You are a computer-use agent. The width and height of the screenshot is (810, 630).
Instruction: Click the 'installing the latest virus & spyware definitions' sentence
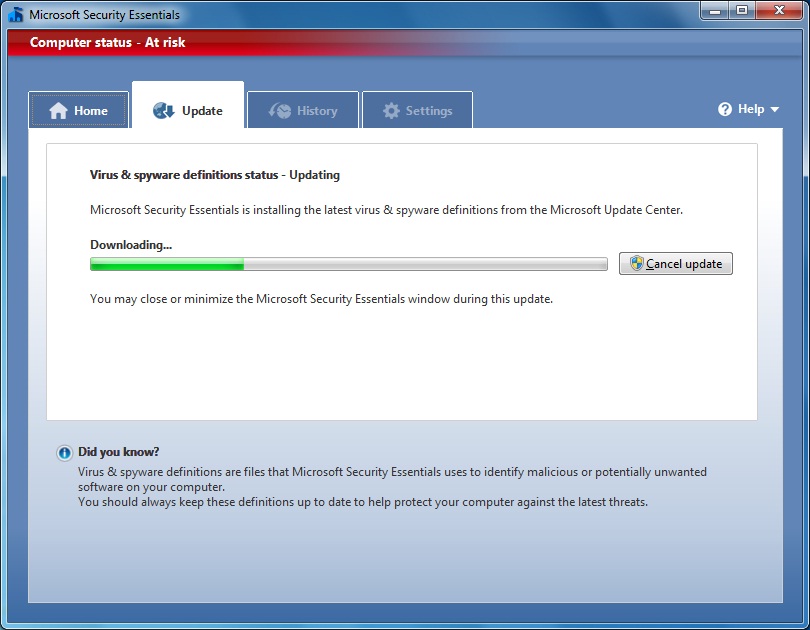(386, 210)
